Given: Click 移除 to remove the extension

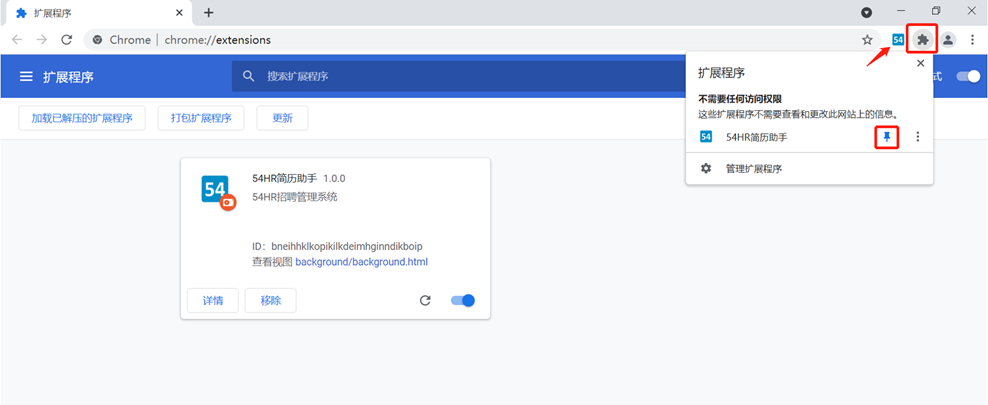Looking at the screenshot, I should pyautogui.click(x=271, y=300).
